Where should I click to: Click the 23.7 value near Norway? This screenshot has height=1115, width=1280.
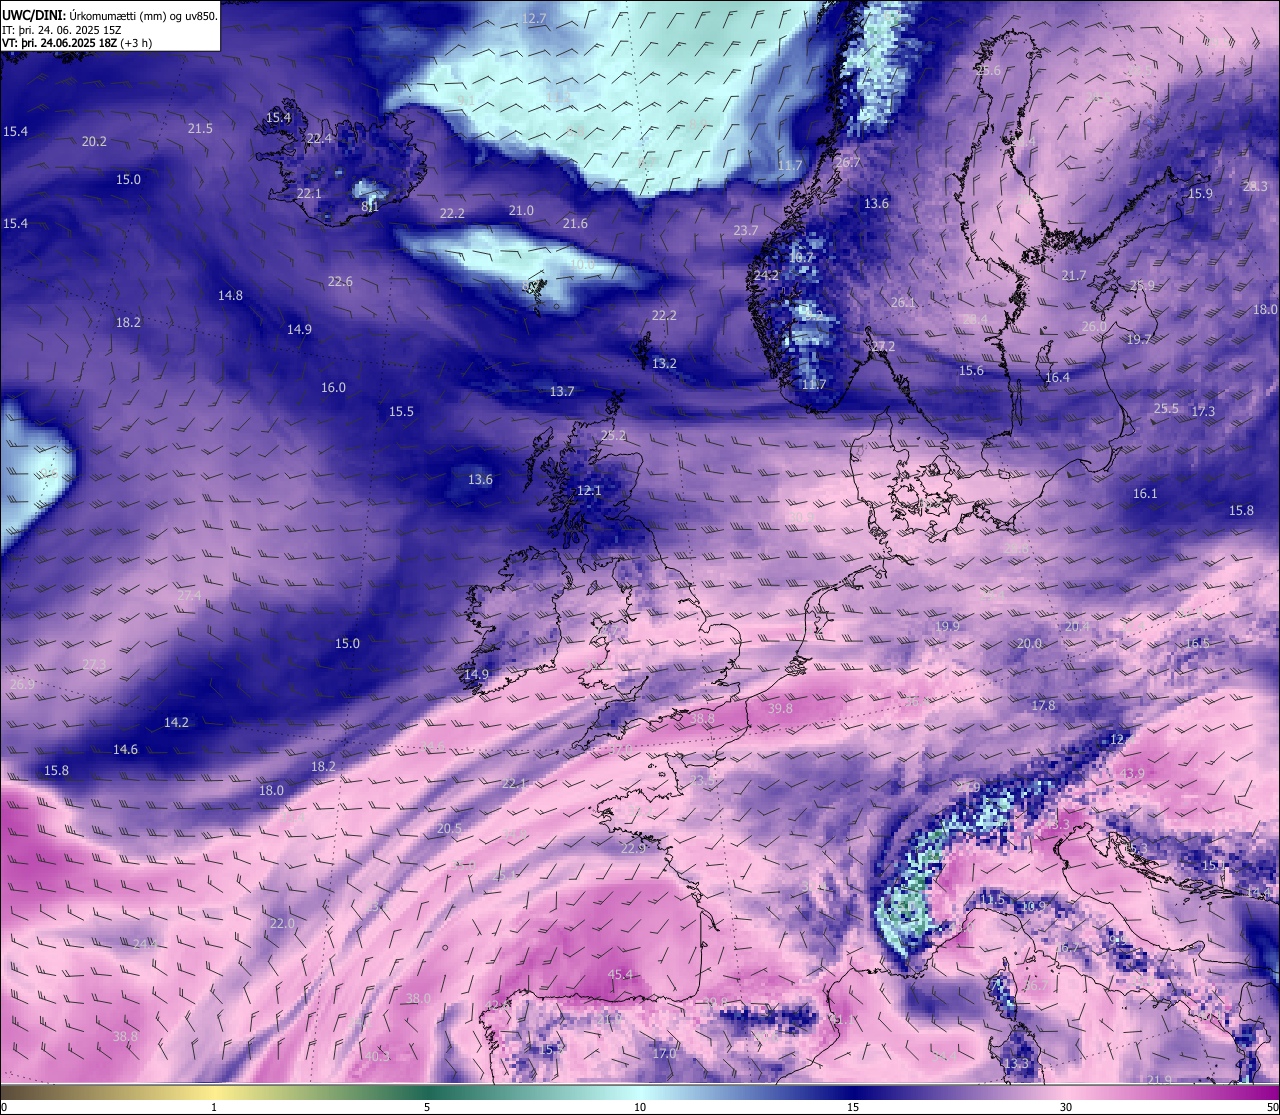(x=746, y=231)
